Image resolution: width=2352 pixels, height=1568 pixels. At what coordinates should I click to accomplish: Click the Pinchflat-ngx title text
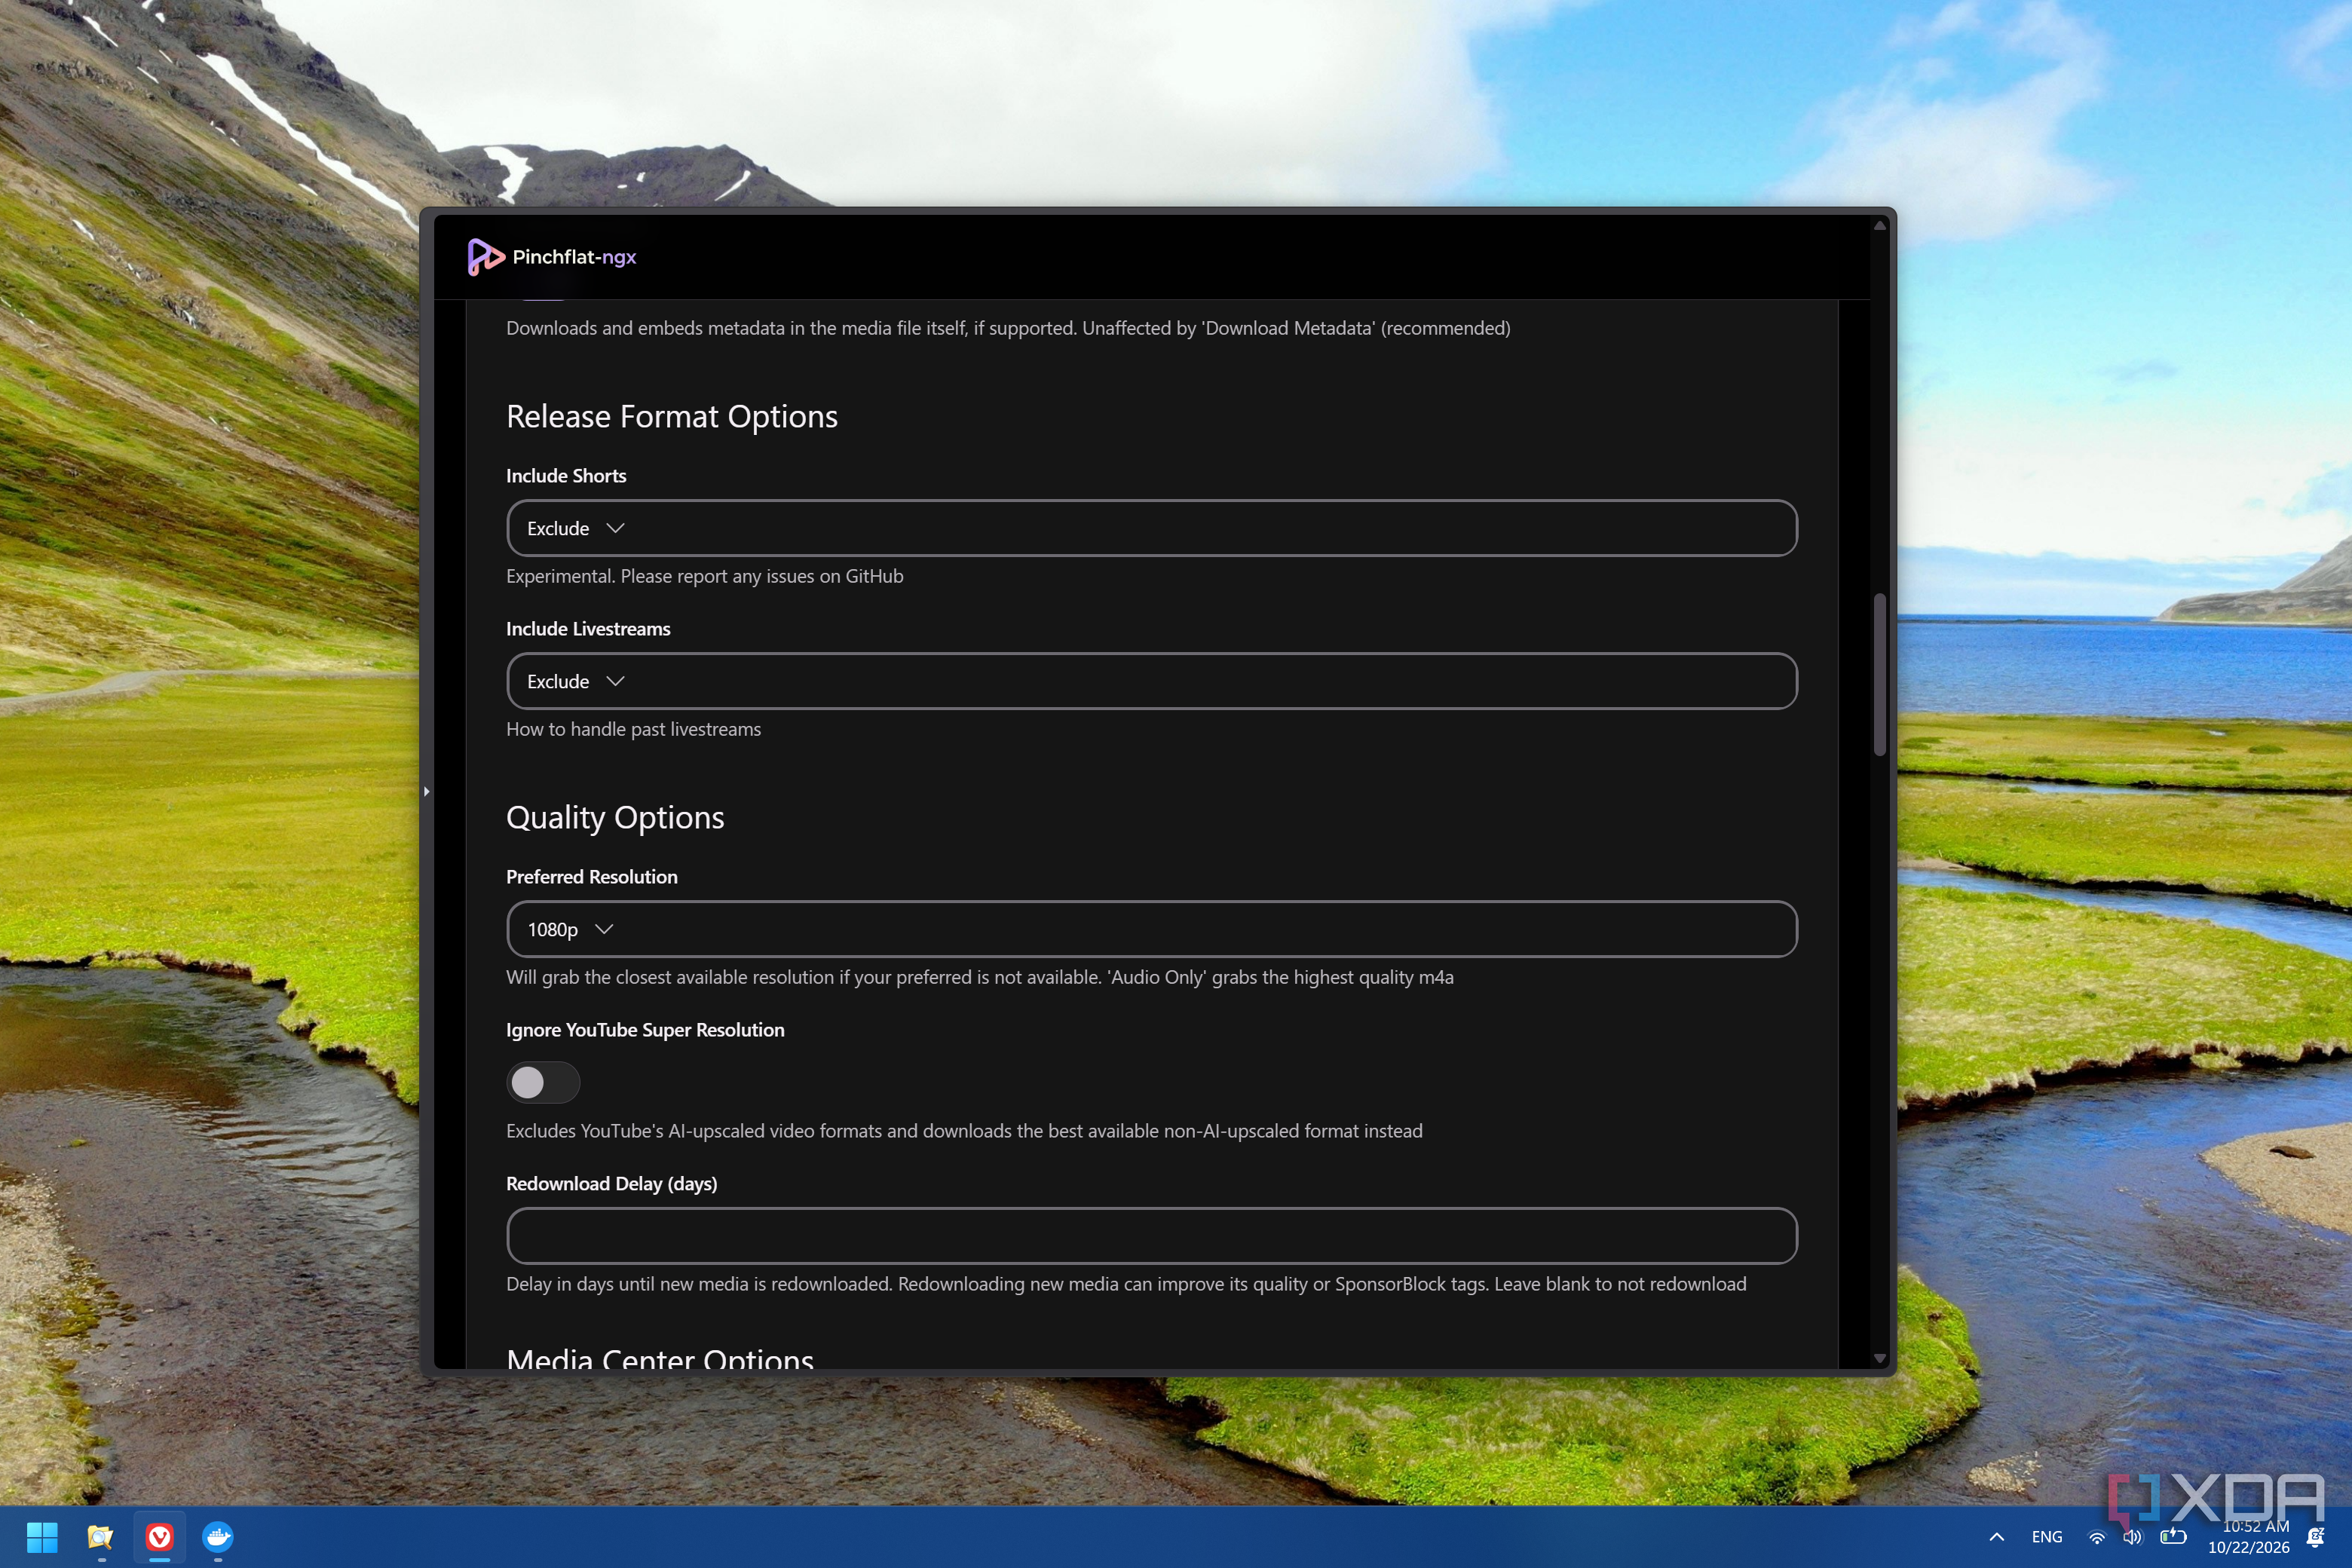574,257
